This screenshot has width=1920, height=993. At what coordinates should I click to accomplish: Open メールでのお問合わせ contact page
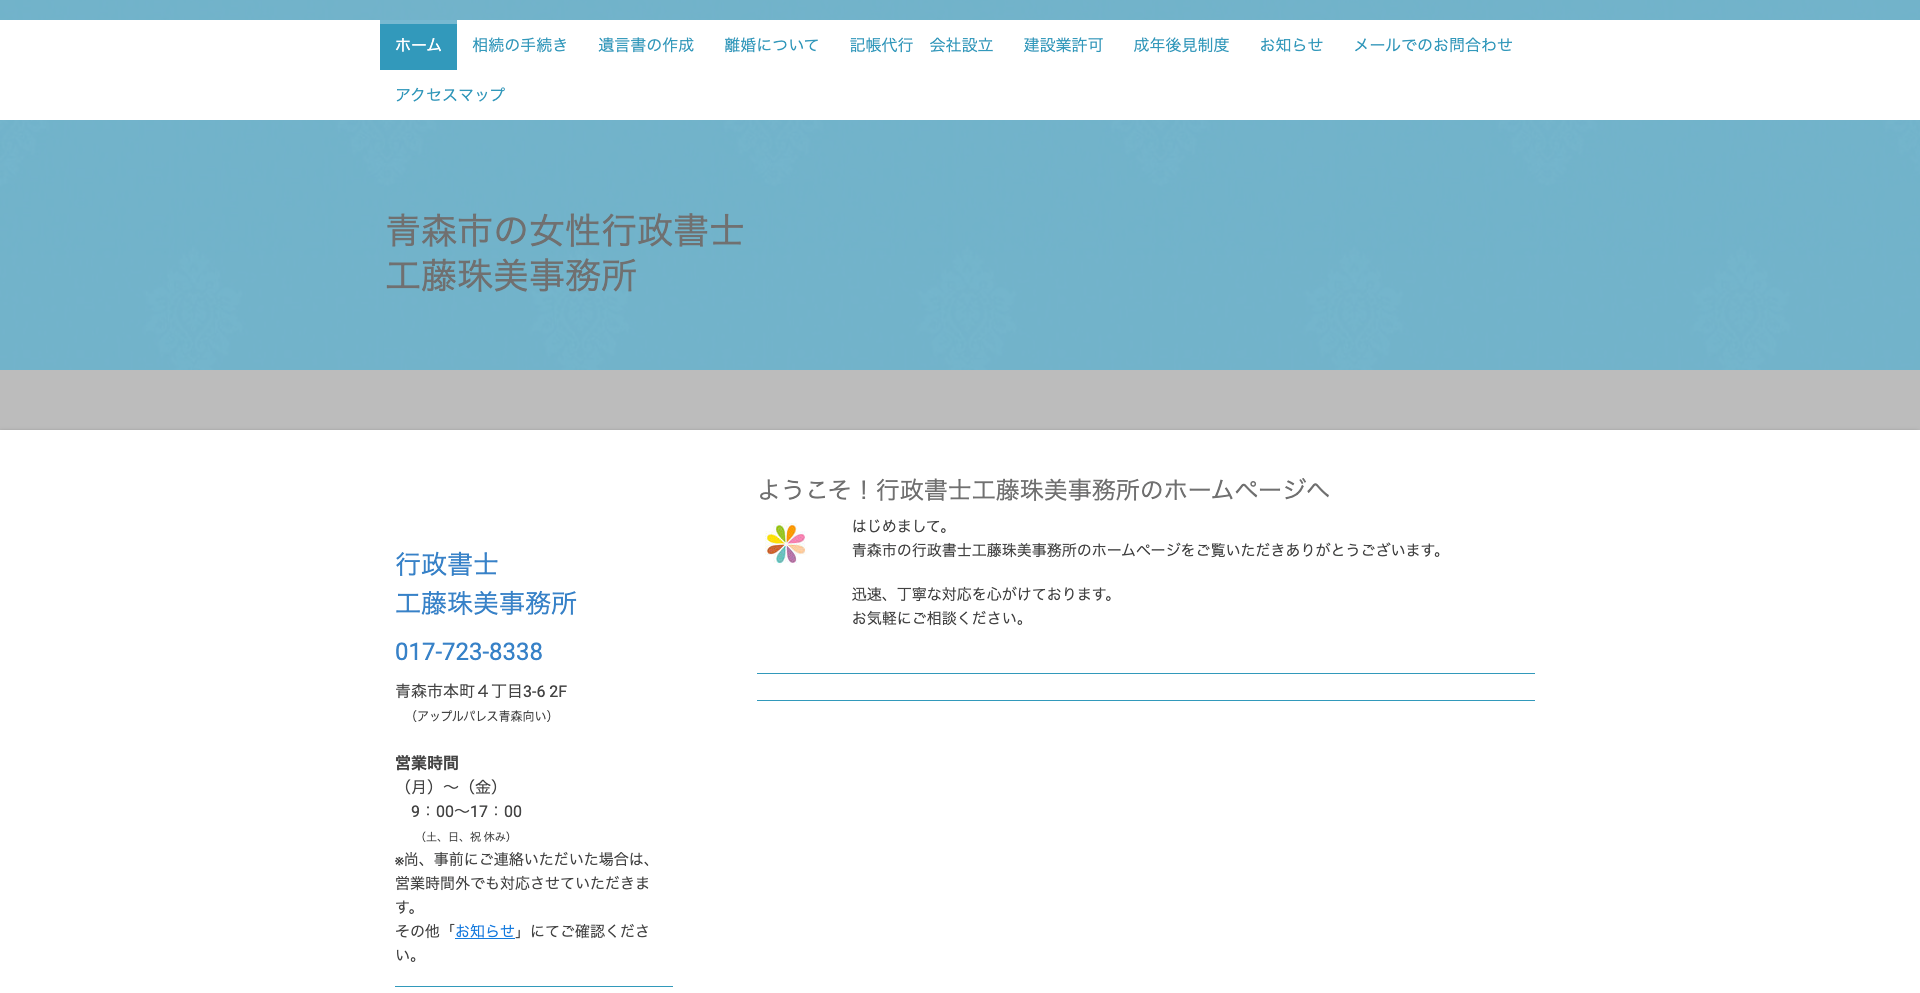(x=1433, y=44)
